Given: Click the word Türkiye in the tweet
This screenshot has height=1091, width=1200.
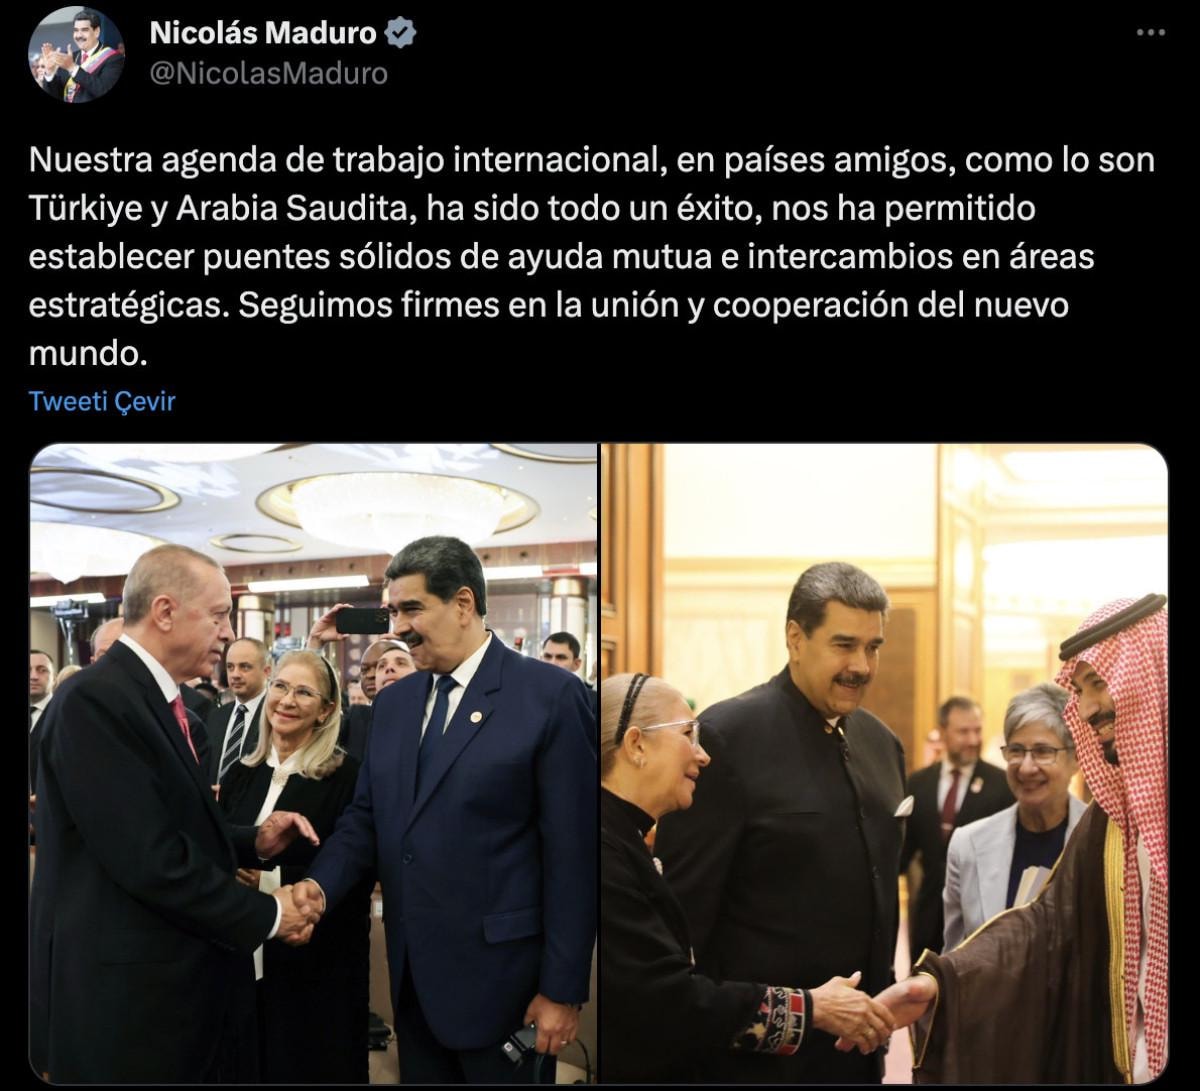Looking at the screenshot, I should click(x=84, y=210).
